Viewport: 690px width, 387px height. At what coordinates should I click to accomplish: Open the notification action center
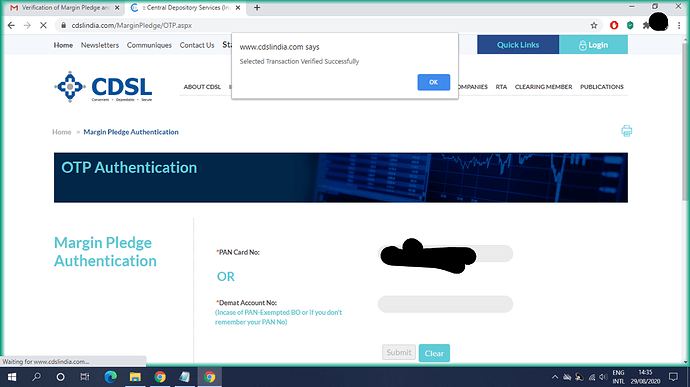click(673, 377)
